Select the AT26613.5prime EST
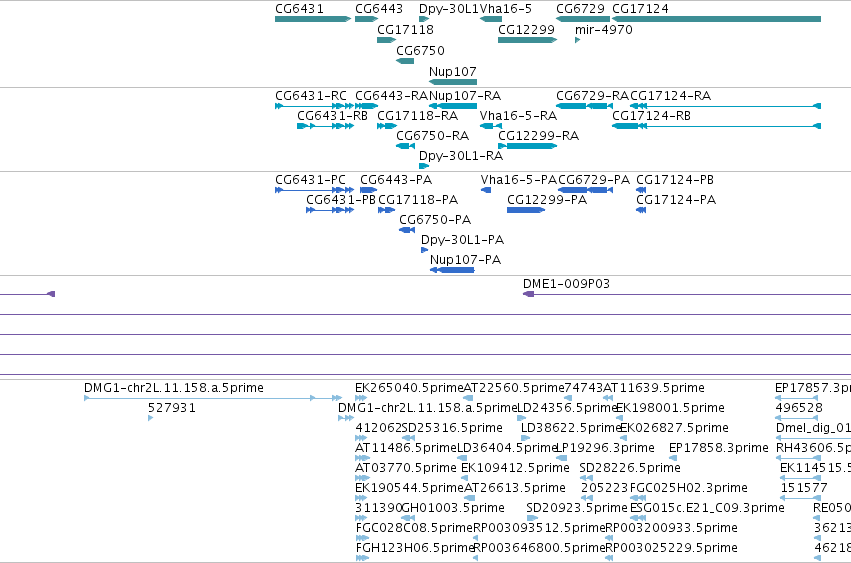Screen dimensions: 851x563 (470, 498)
